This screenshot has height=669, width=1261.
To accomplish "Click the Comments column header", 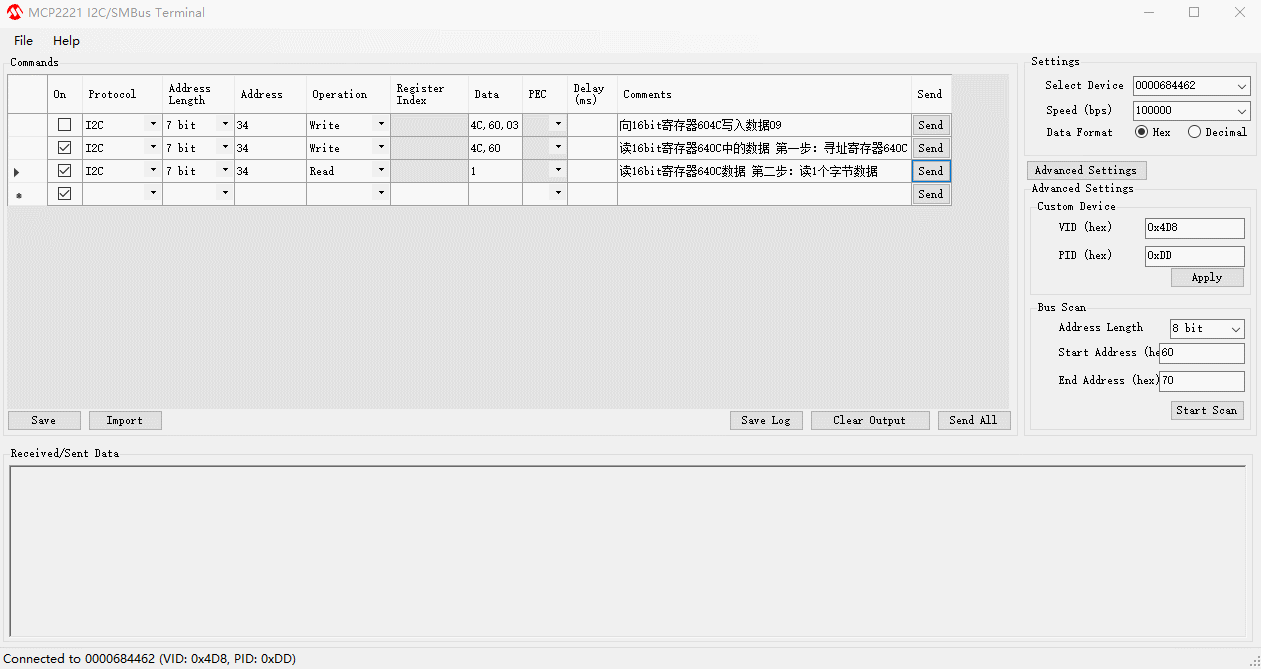I will coord(764,94).
